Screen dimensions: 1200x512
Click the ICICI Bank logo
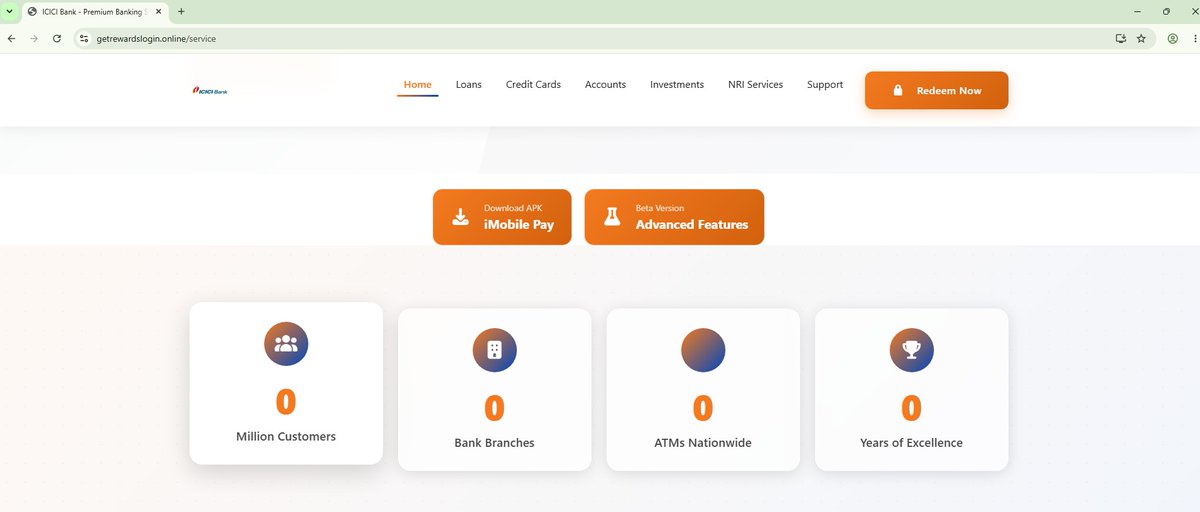point(210,90)
